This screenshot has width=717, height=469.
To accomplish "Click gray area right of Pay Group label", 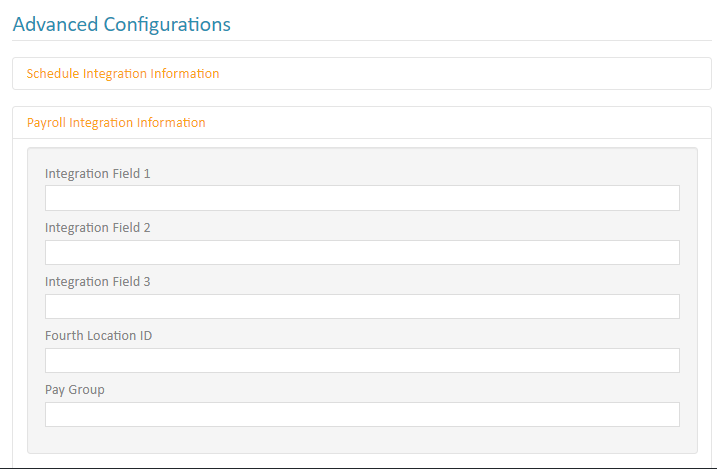I will tap(400, 389).
